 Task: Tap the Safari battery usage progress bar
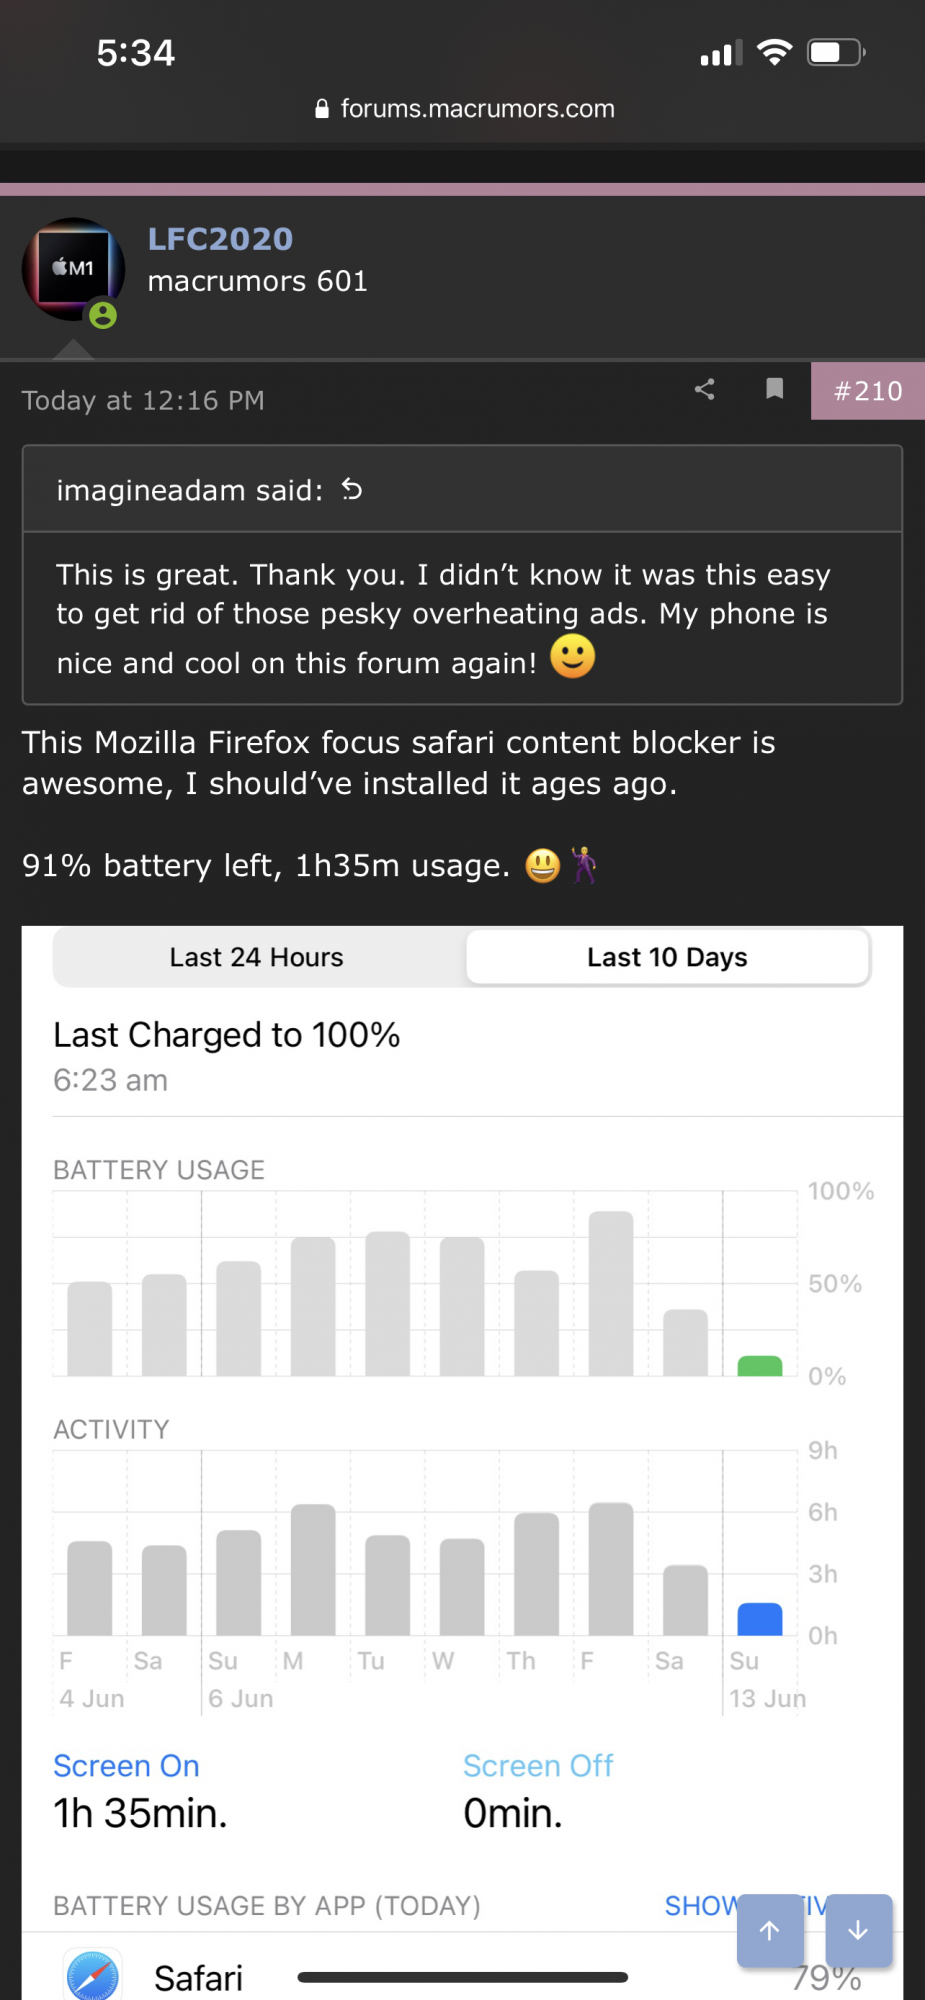[463, 1977]
